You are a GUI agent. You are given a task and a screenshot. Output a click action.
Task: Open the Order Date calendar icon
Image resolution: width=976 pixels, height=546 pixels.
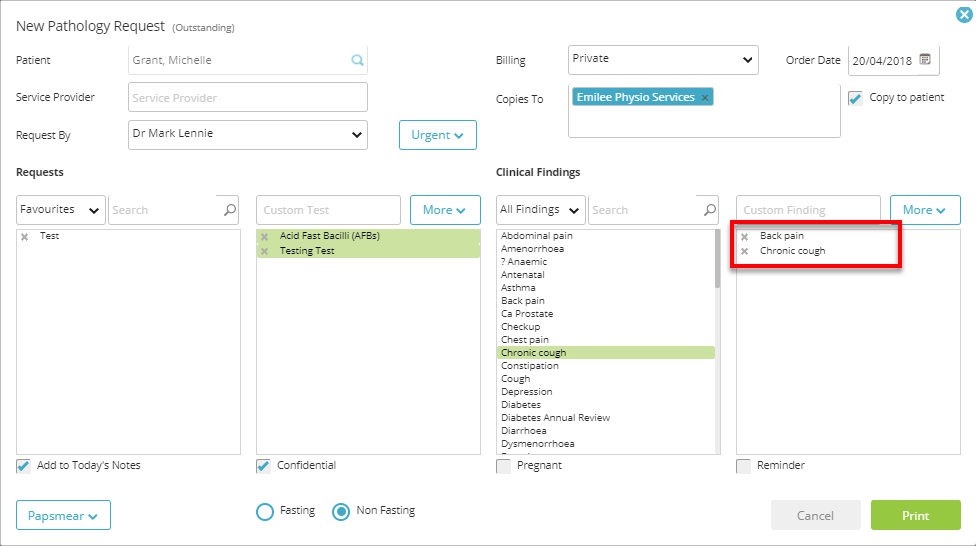tap(925, 60)
